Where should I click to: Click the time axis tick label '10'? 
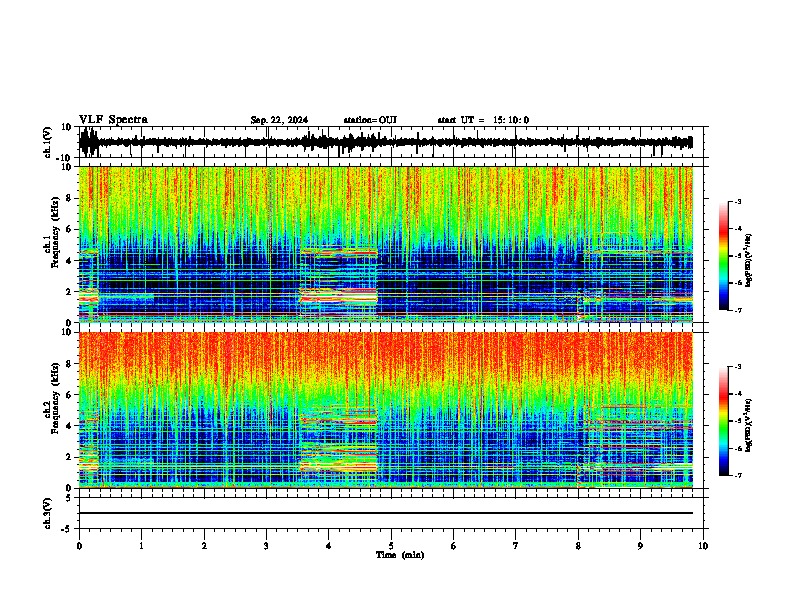coord(703,546)
